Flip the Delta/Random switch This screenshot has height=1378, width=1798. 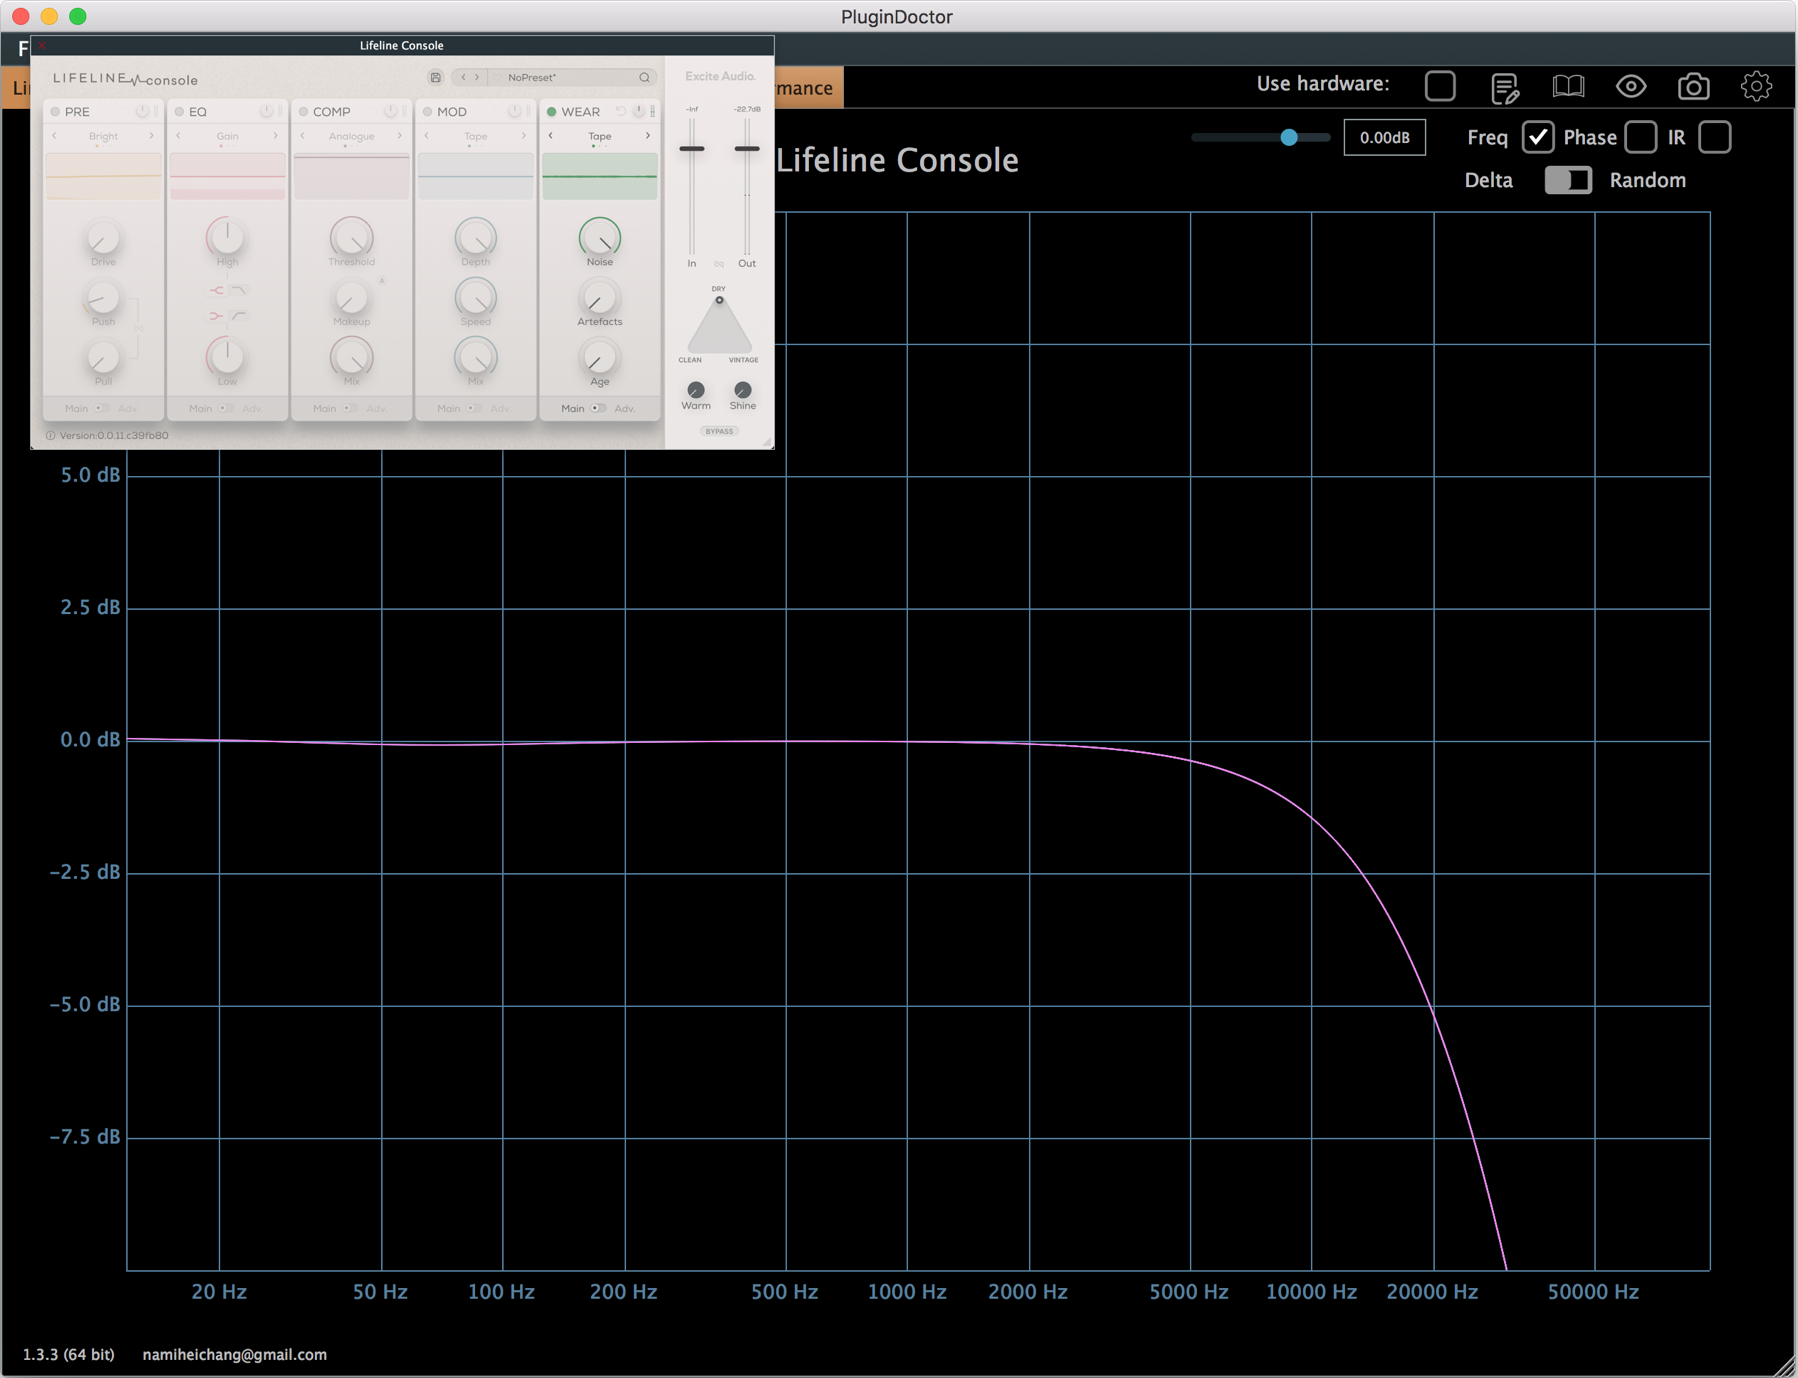pos(1567,180)
